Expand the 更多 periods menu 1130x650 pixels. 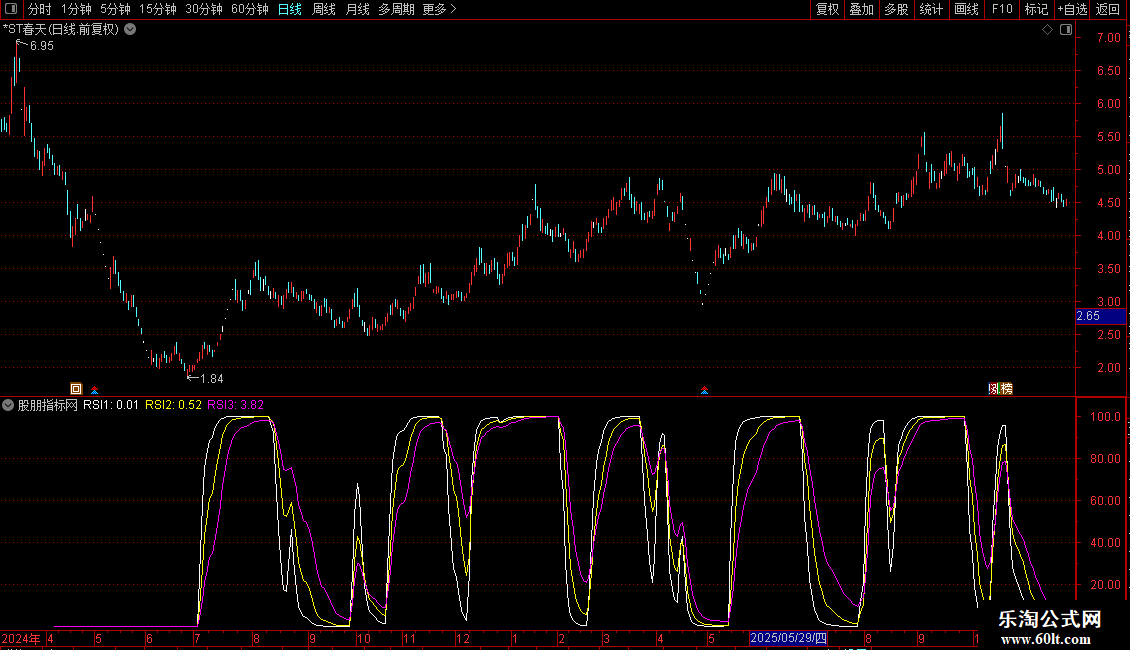tap(439, 10)
